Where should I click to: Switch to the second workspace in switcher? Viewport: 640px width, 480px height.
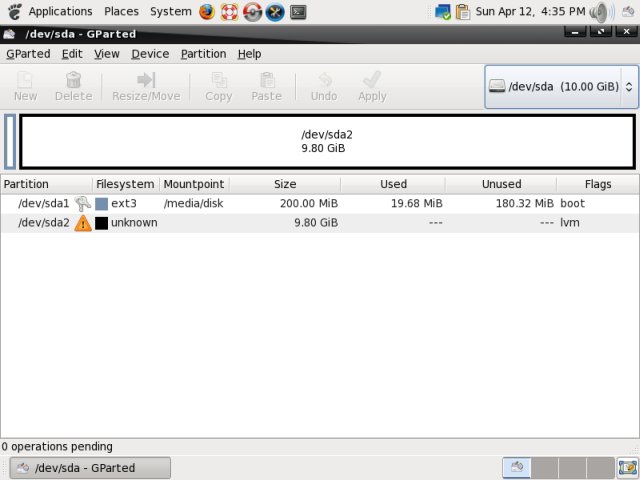click(x=544, y=468)
